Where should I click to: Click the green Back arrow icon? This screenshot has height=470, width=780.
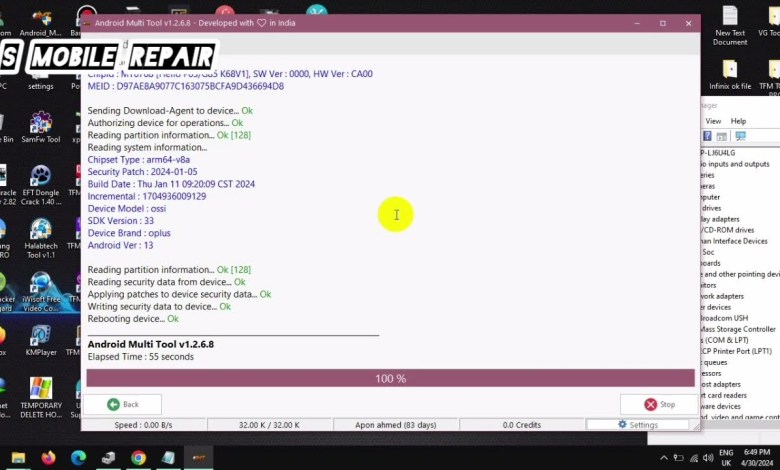(x=113, y=404)
